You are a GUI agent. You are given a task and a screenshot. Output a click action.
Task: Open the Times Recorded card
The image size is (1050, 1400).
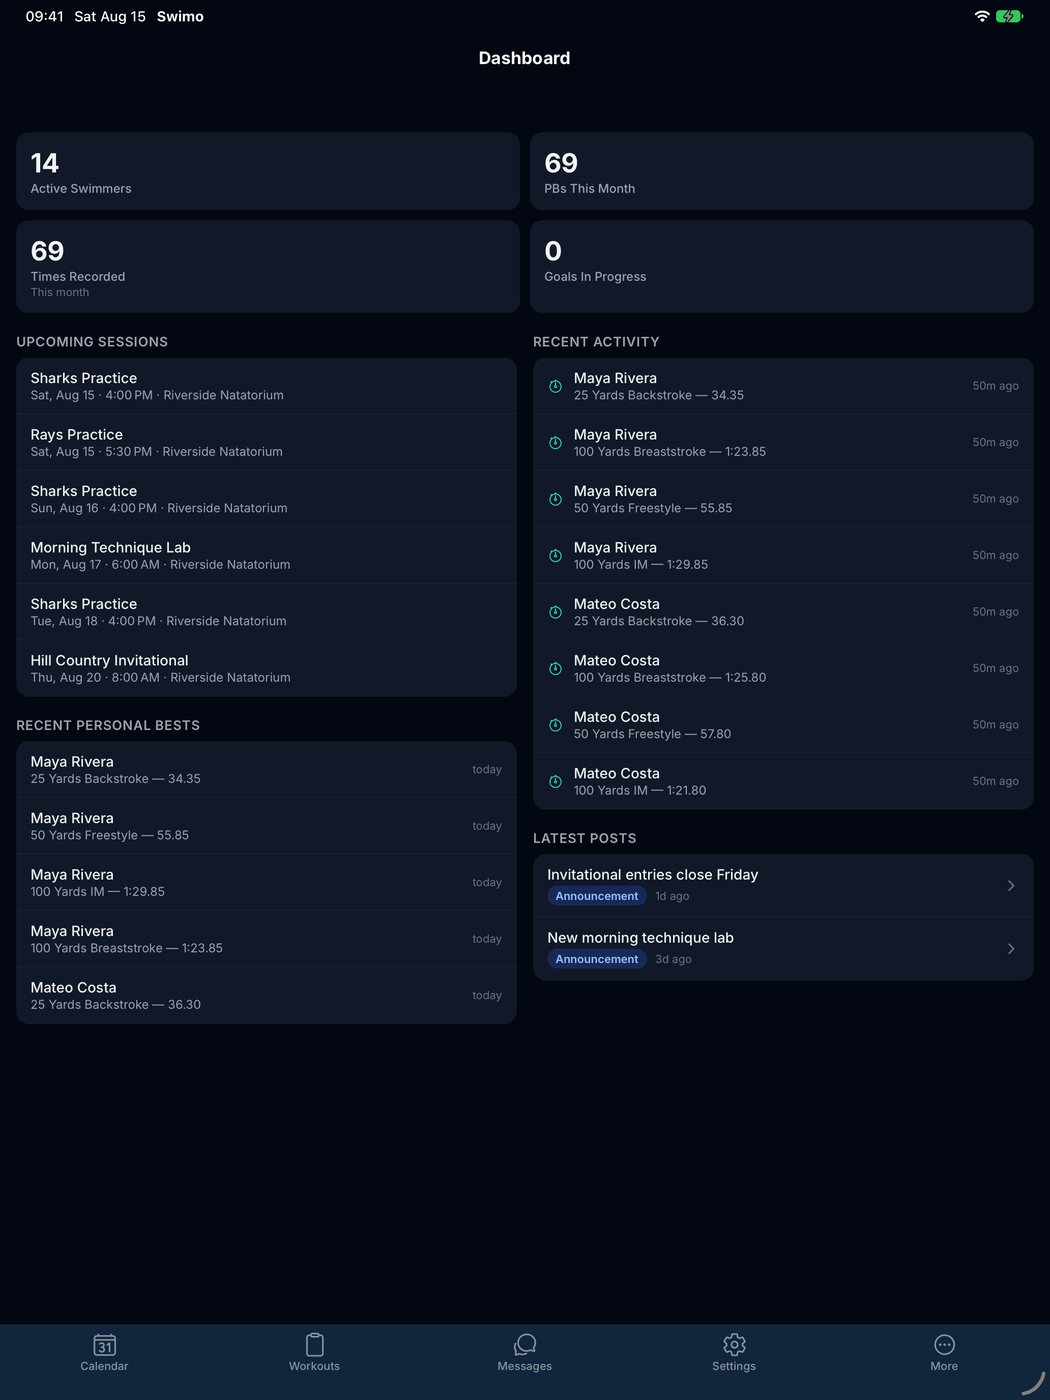(x=268, y=266)
